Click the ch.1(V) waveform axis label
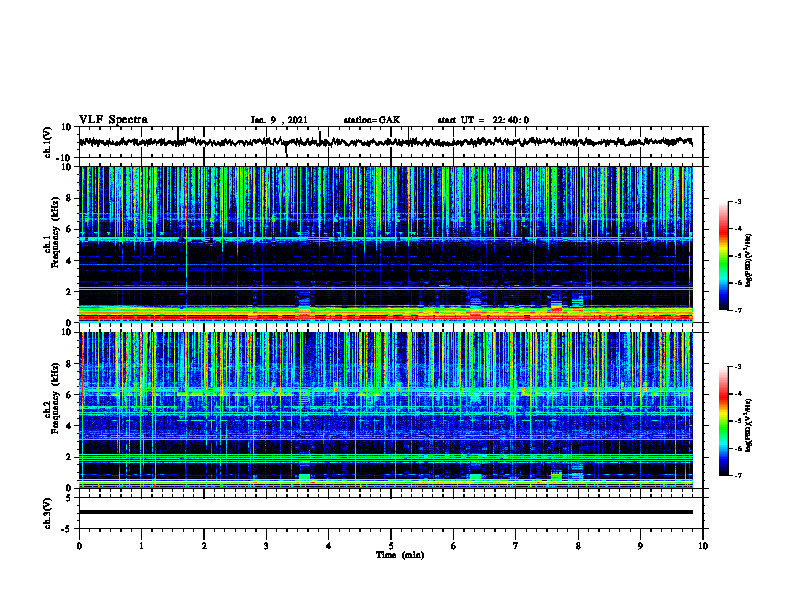 (x=48, y=142)
